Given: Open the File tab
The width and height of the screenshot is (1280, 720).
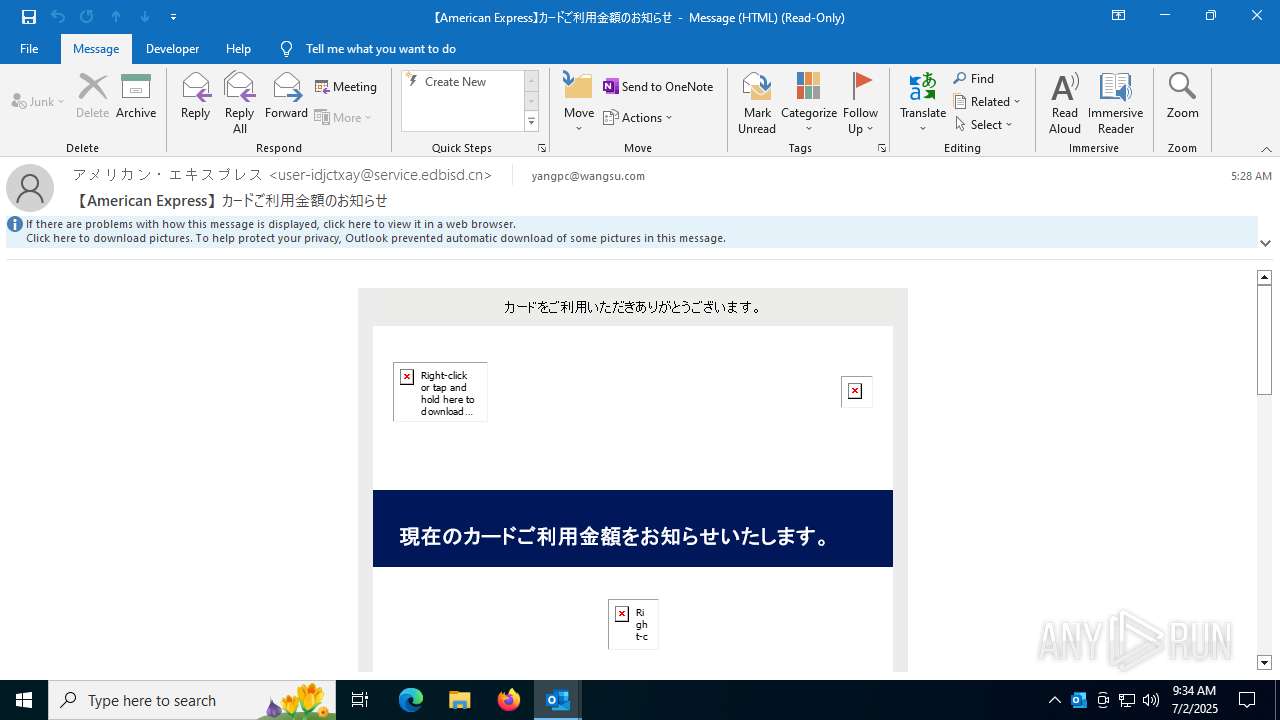Looking at the screenshot, I should (x=29, y=49).
